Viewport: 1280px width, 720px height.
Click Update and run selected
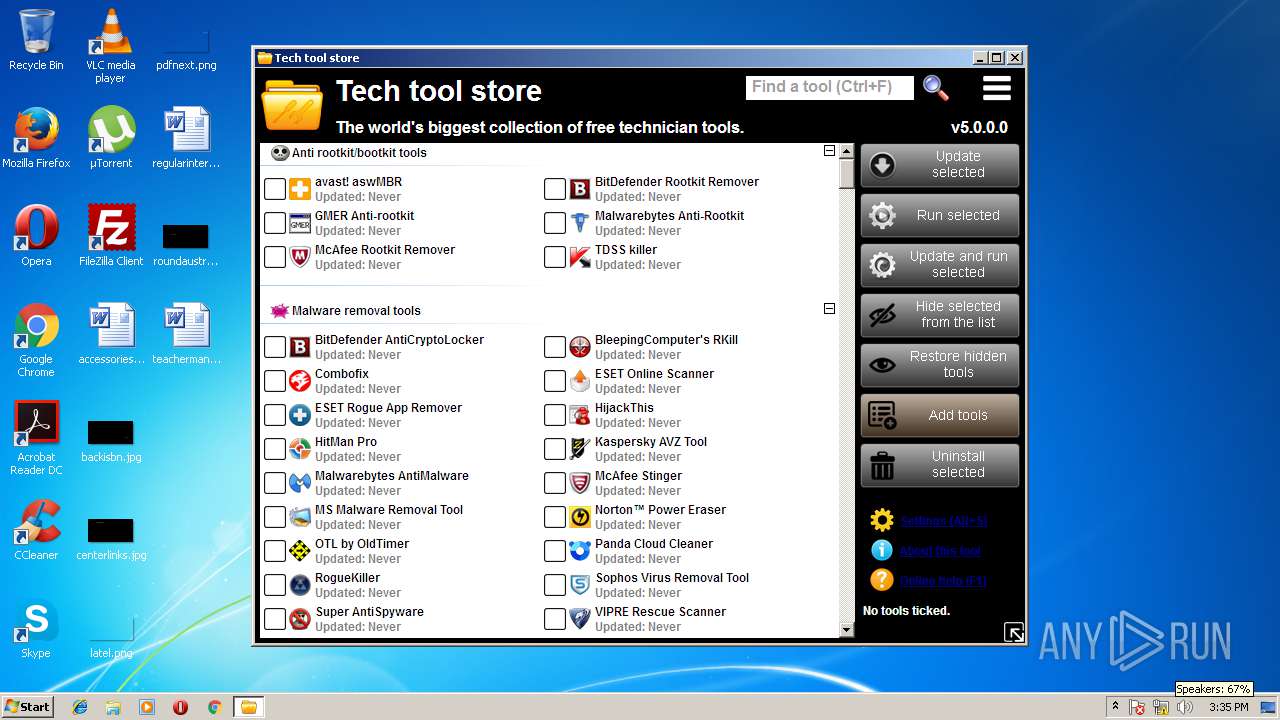pyautogui.click(x=940, y=265)
